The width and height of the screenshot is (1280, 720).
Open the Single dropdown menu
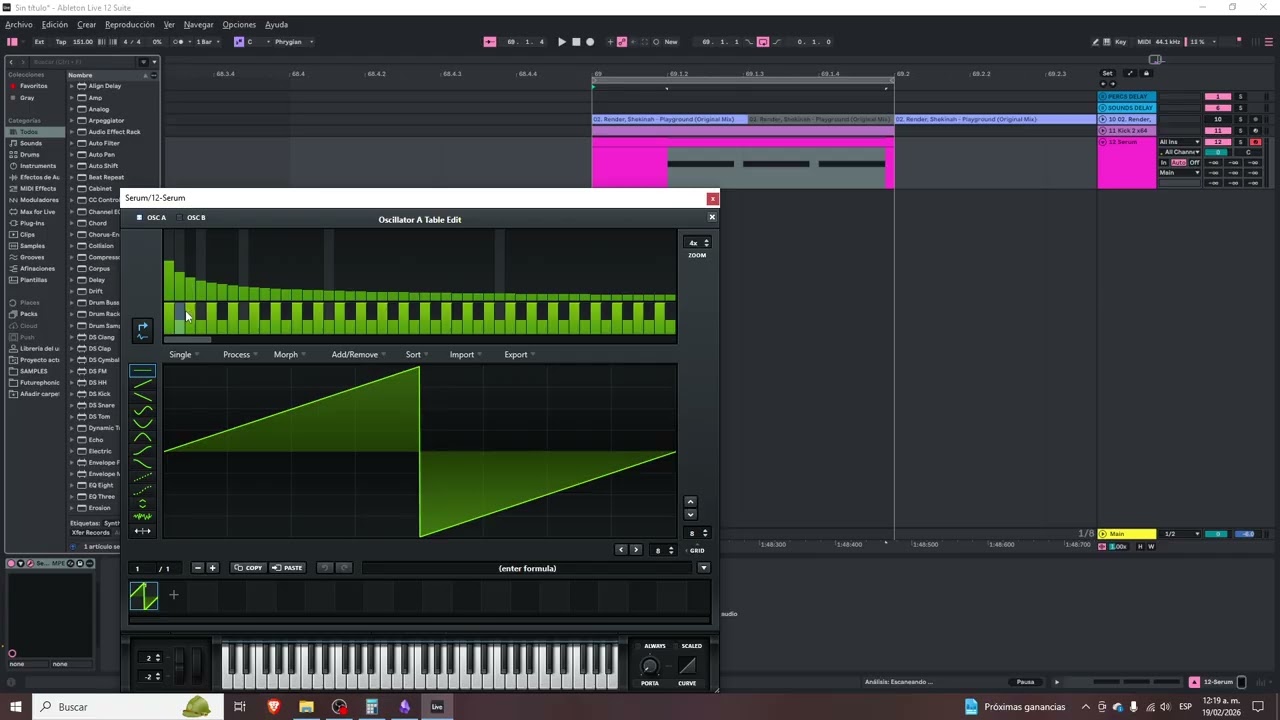tap(183, 354)
